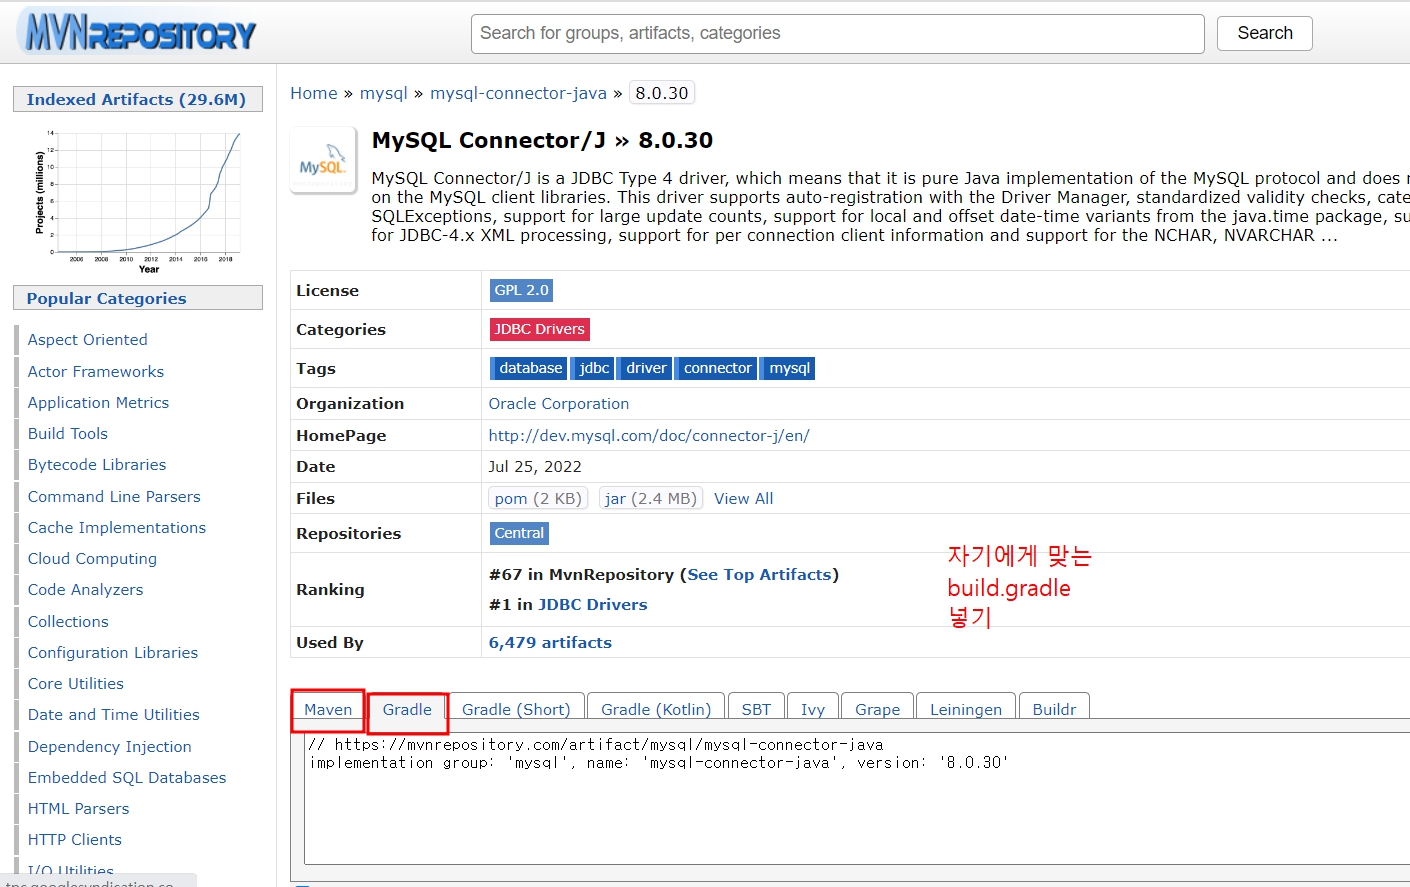Select the driver tag

[645, 368]
